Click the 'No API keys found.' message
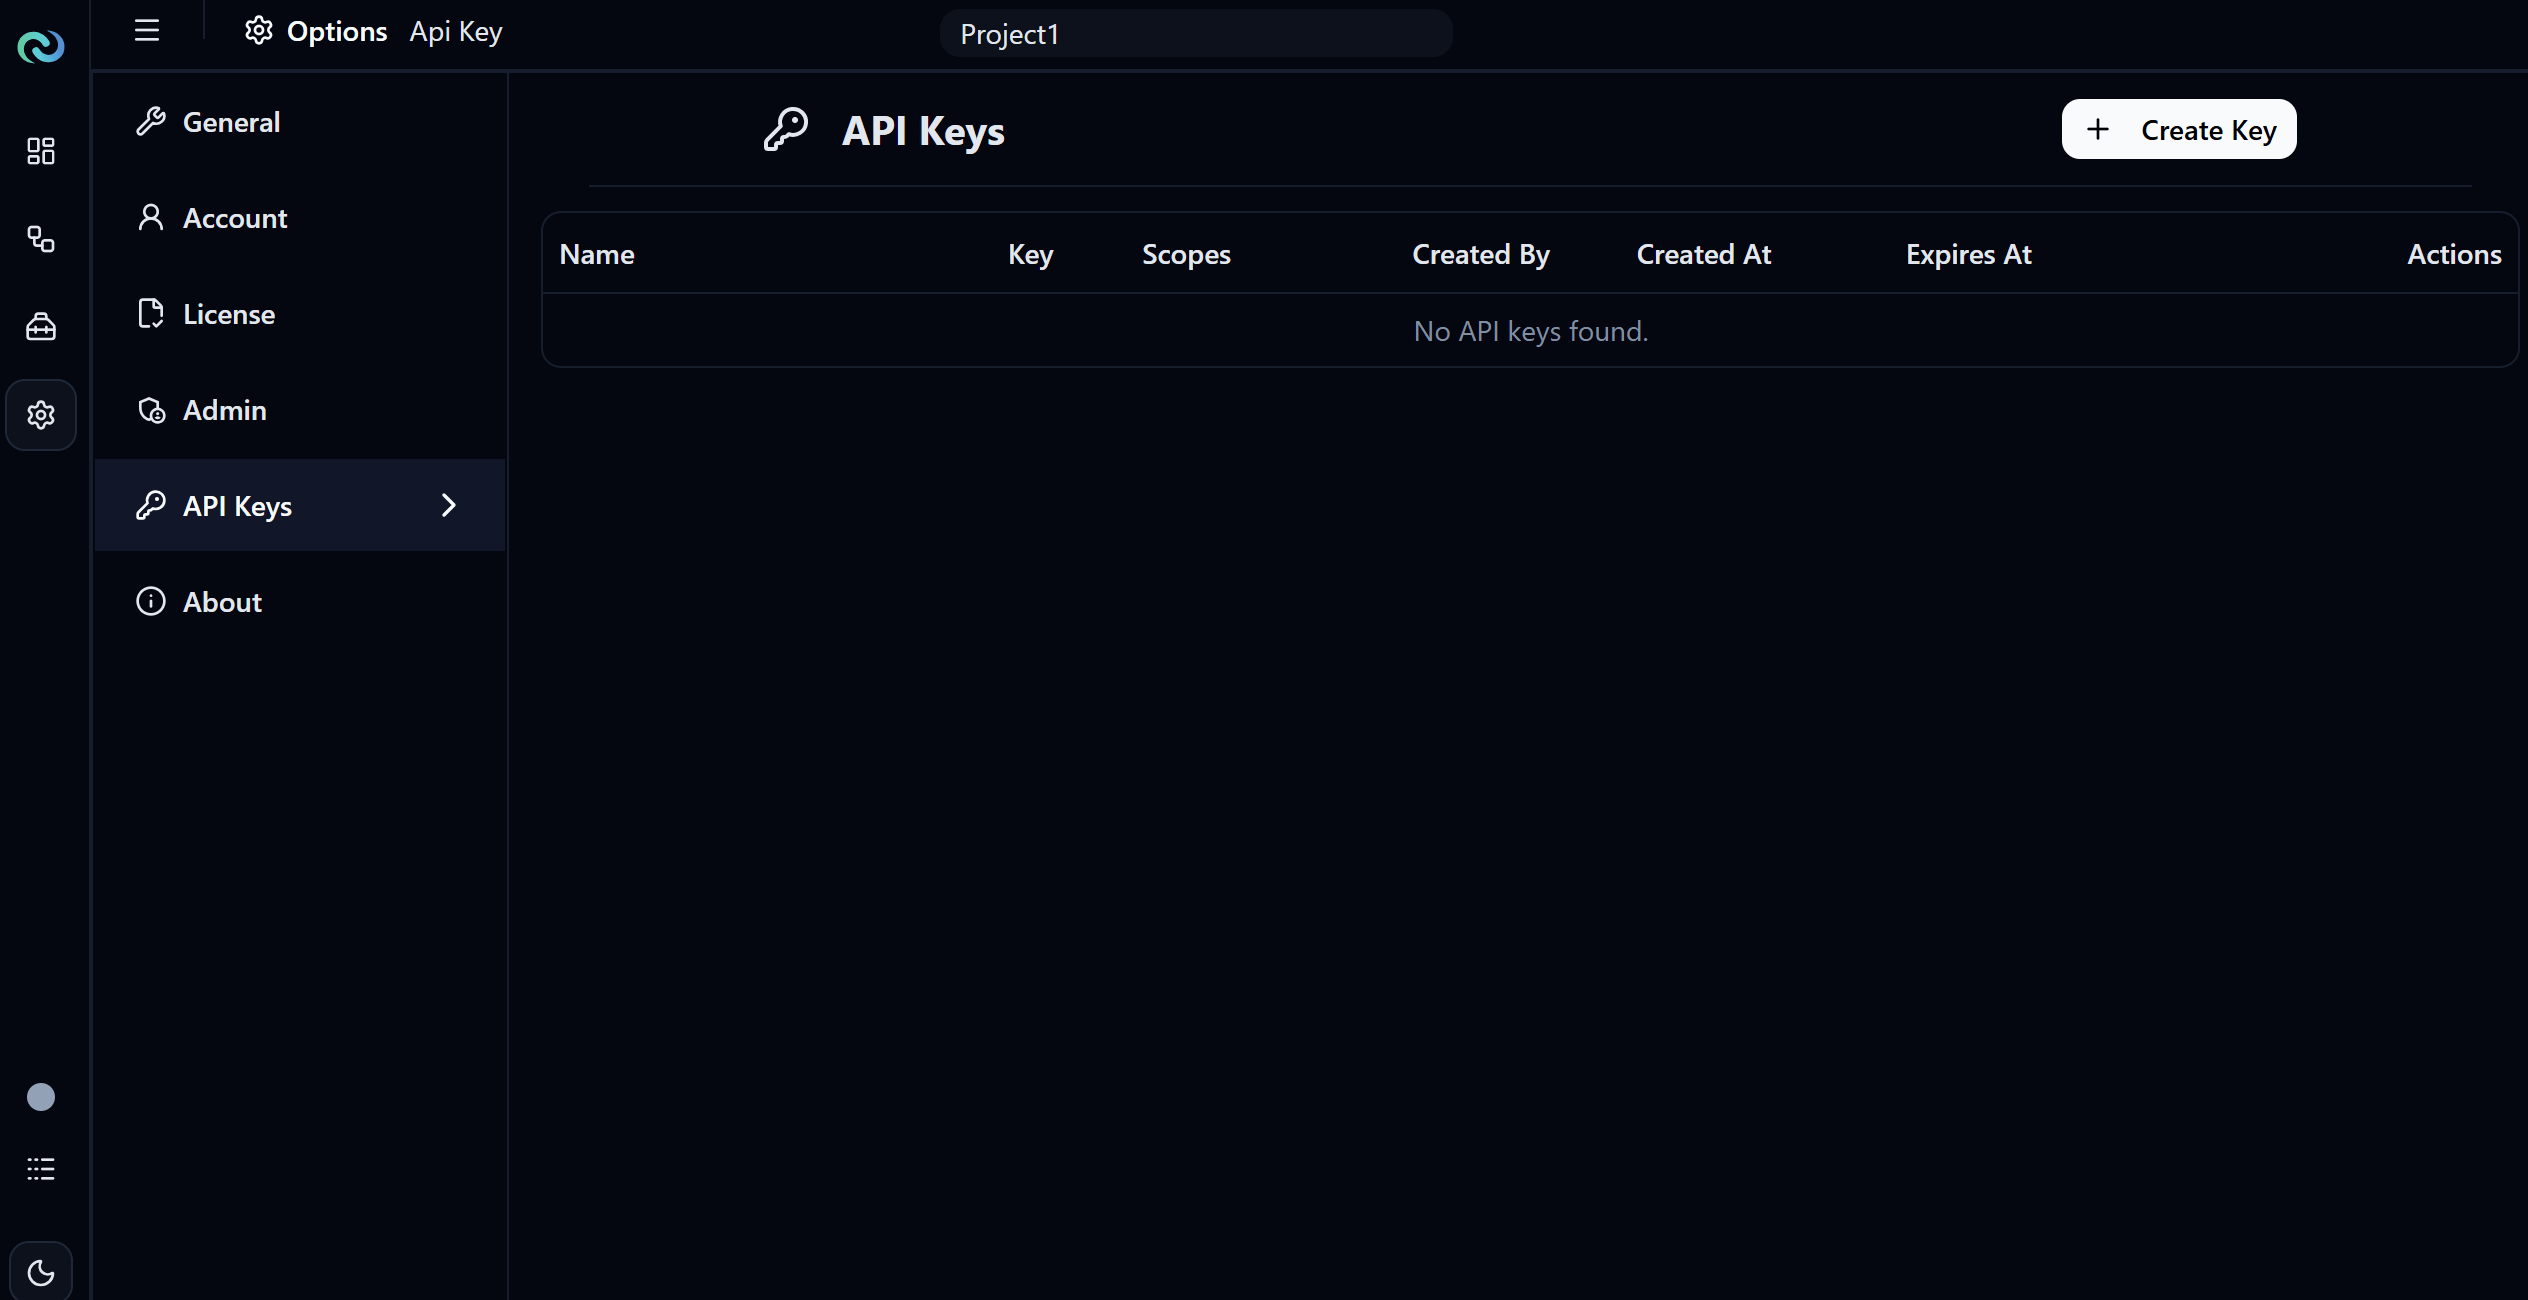The width and height of the screenshot is (2528, 1300). pyautogui.click(x=1531, y=331)
